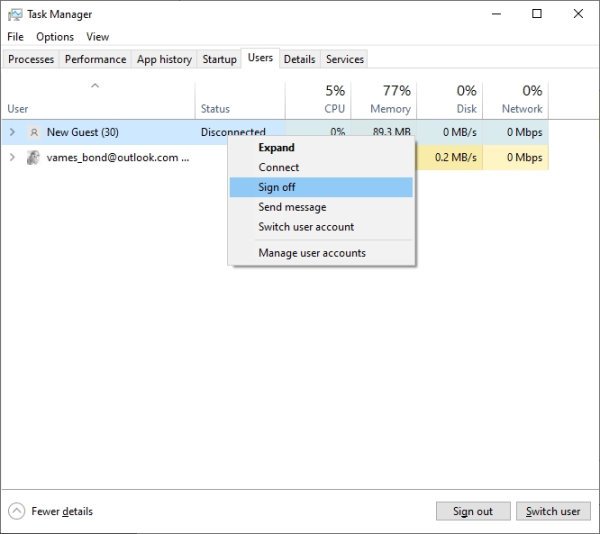Click the 0.2 MB/s disk value
Viewport: 600px width, 534px height.
456,158
